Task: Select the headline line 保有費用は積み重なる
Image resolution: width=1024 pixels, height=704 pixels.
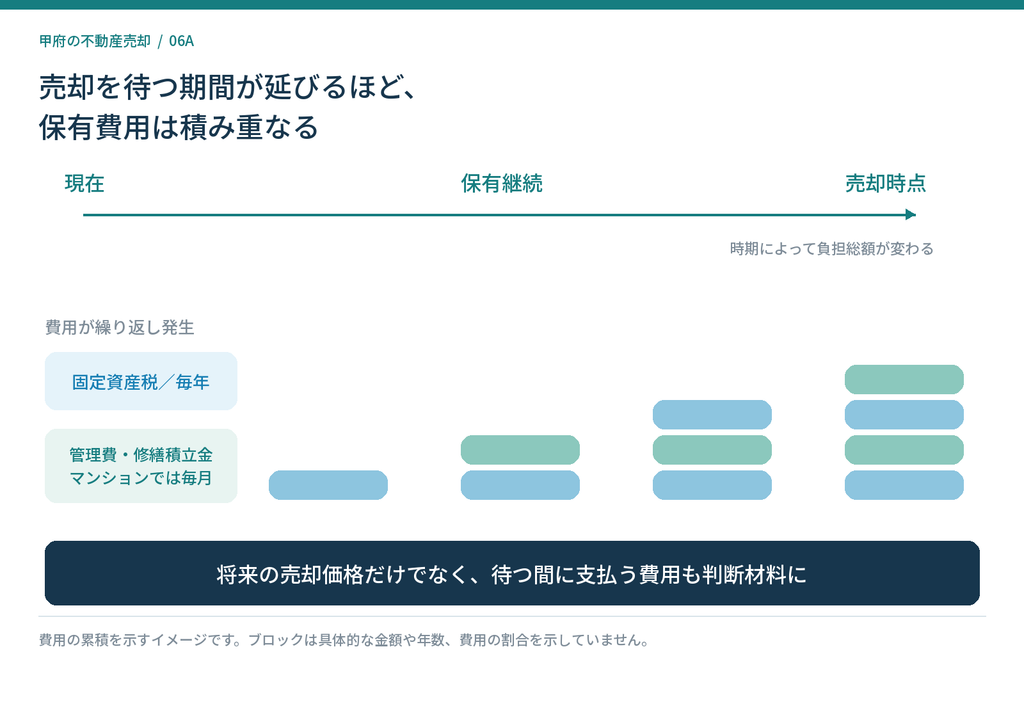Action: (x=178, y=127)
